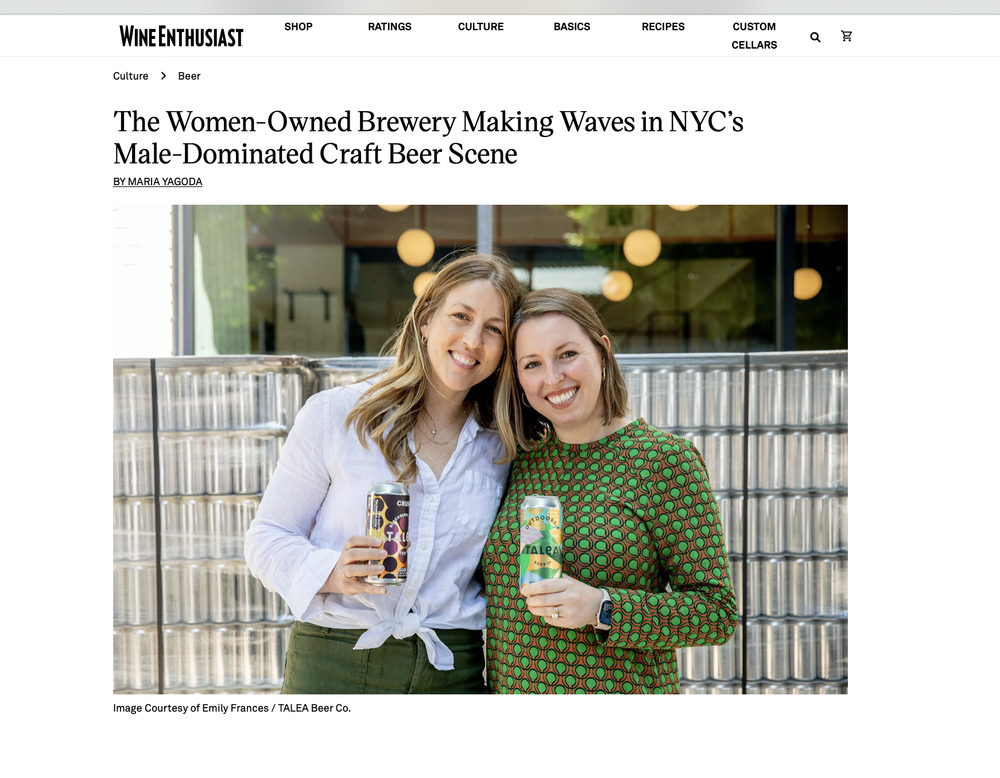Open the Shop menu
Image resolution: width=1000 pixels, height=778 pixels.
pyautogui.click(x=298, y=27)
